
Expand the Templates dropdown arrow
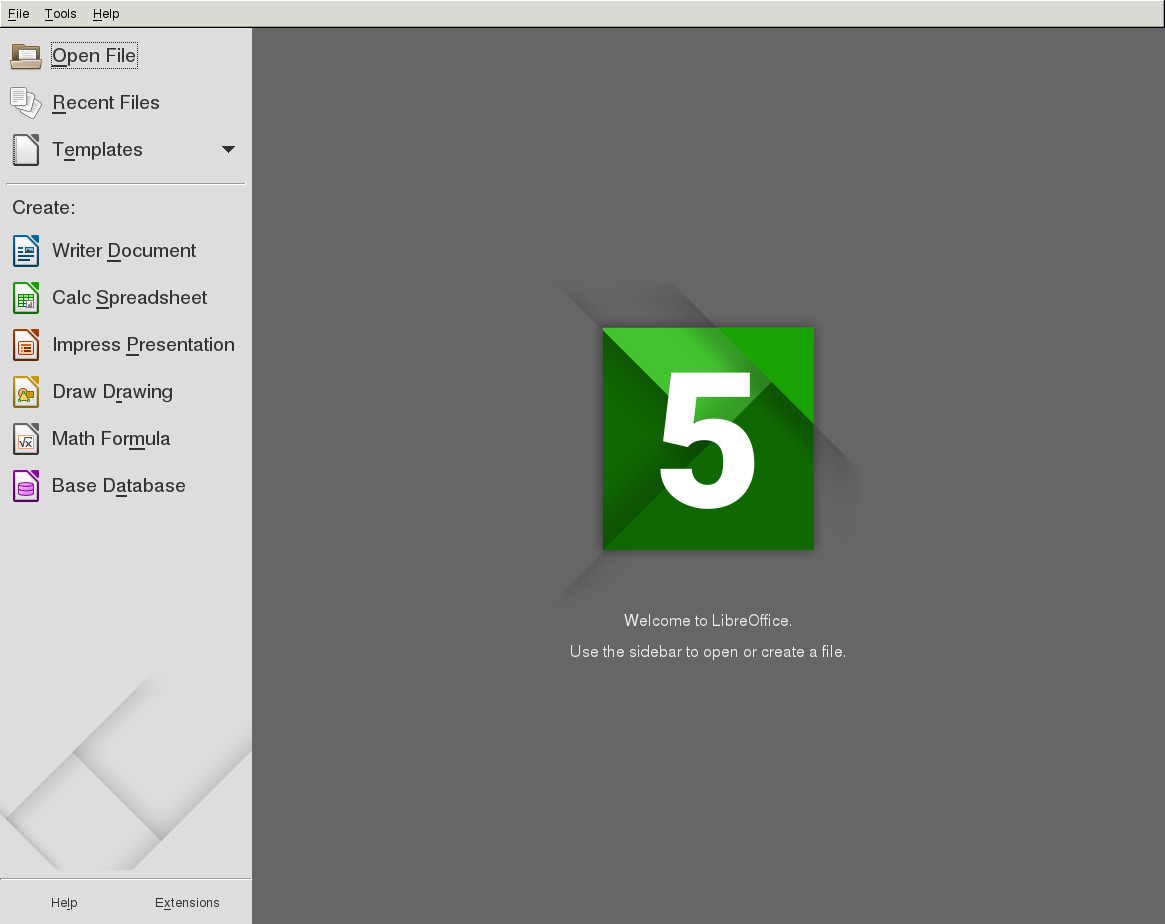(228, 149)
